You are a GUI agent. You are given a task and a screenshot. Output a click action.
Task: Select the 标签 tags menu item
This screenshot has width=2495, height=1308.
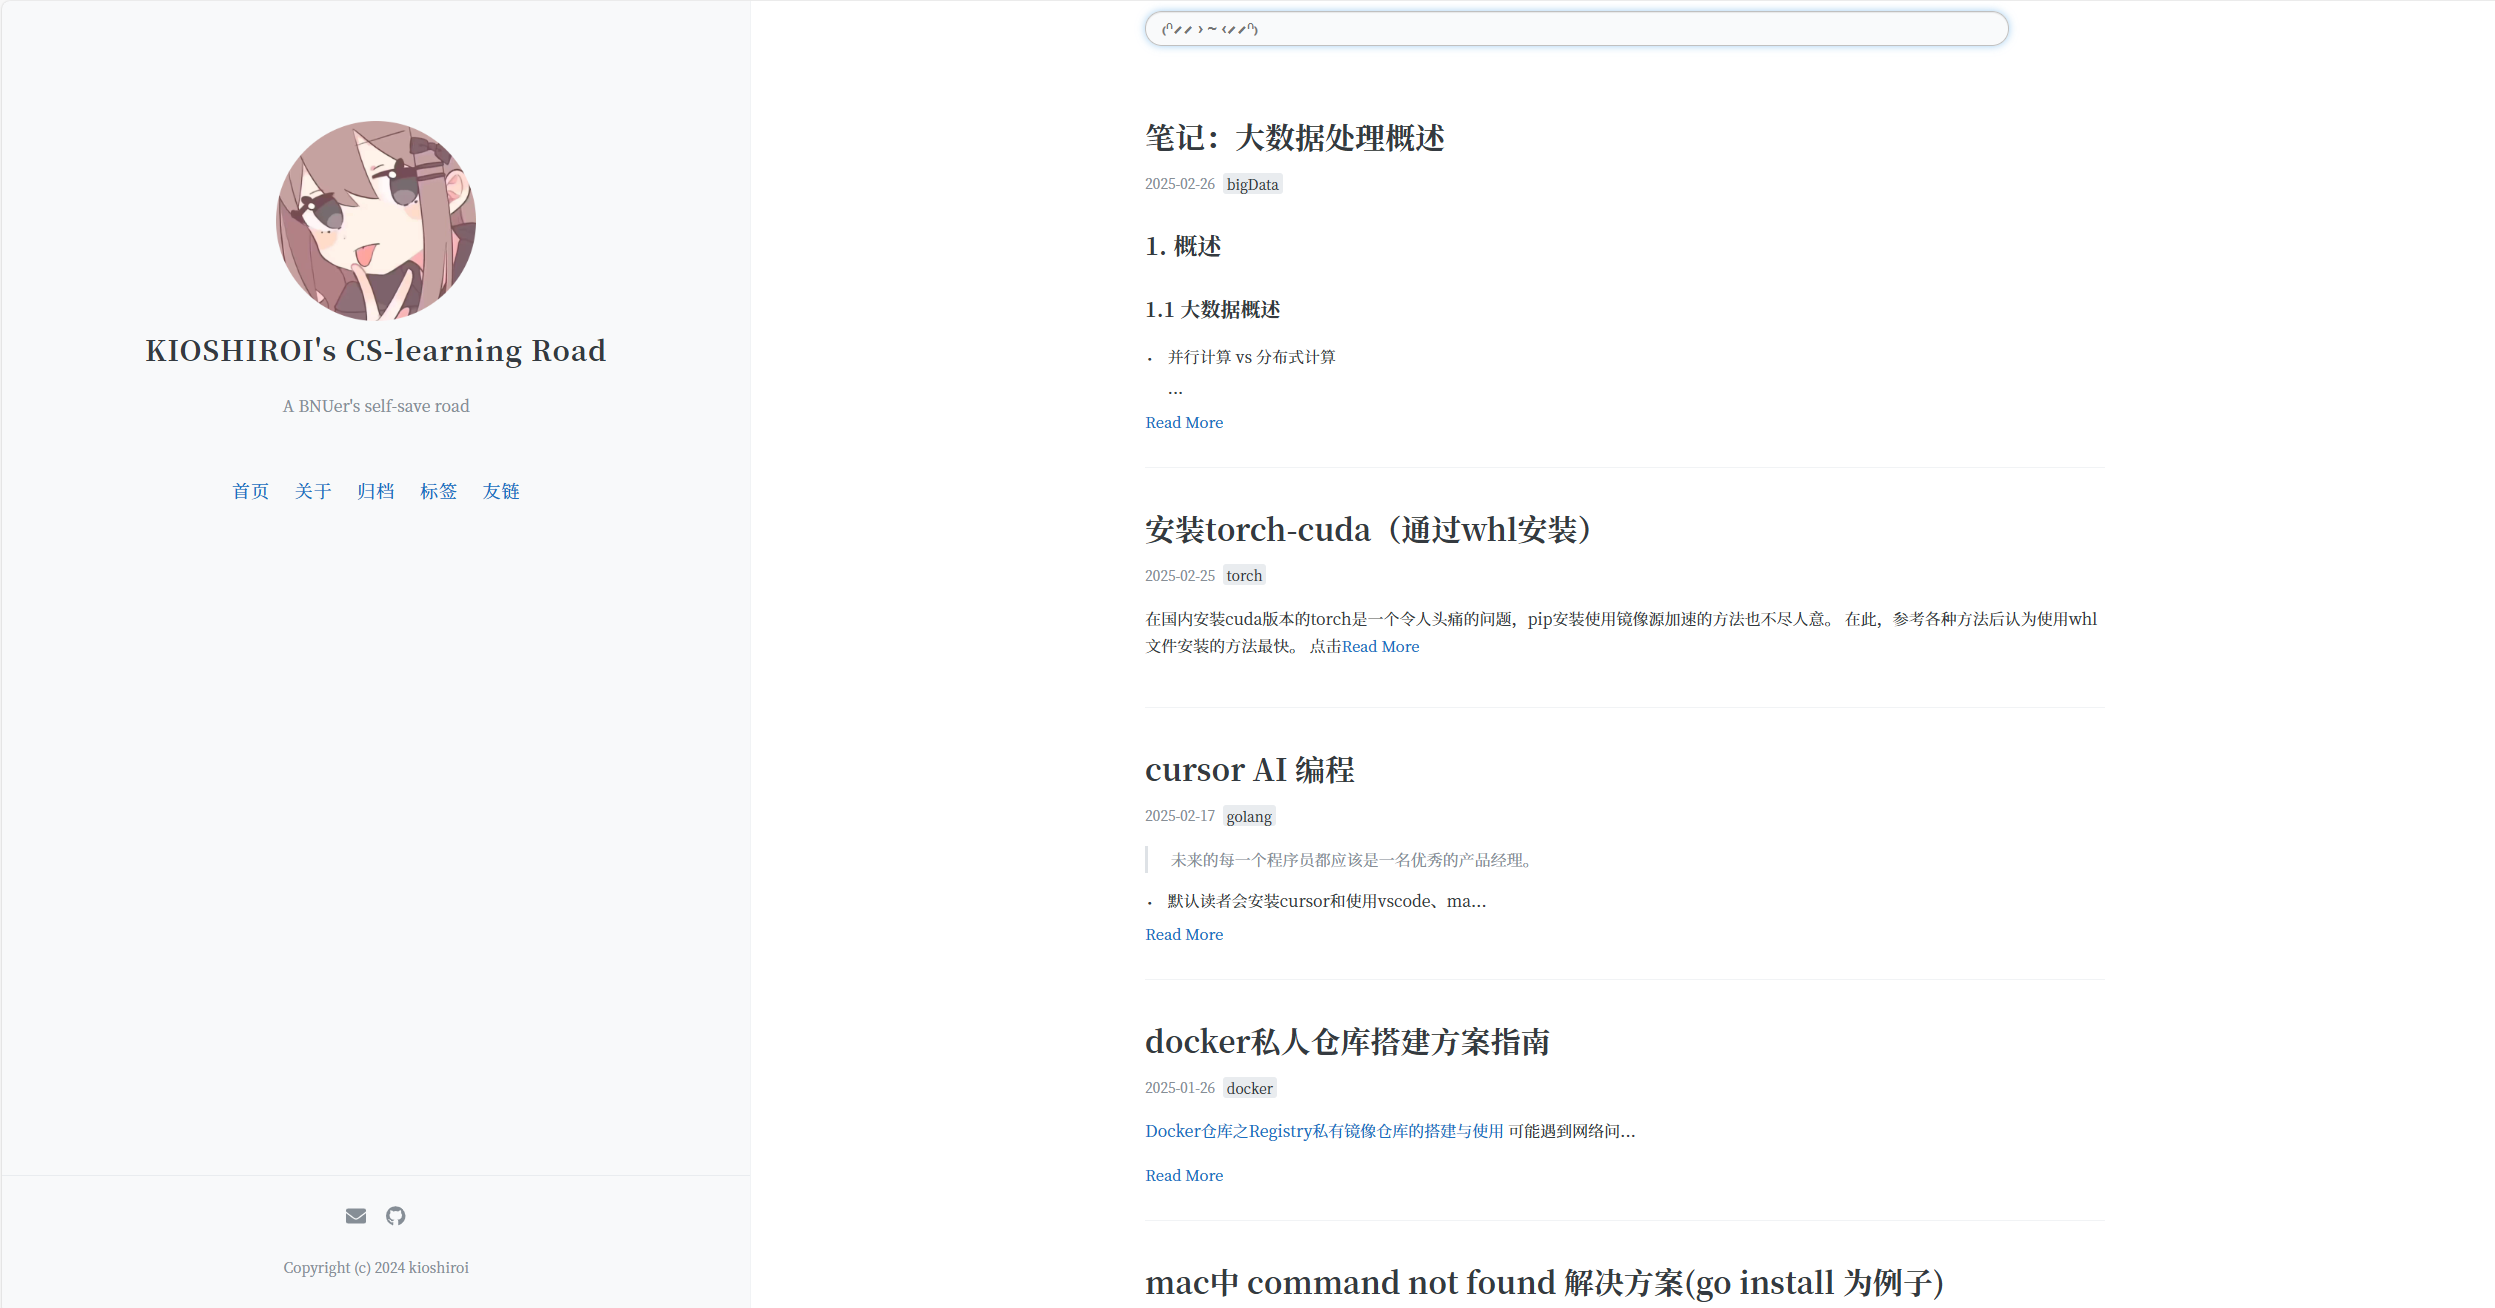438,491
